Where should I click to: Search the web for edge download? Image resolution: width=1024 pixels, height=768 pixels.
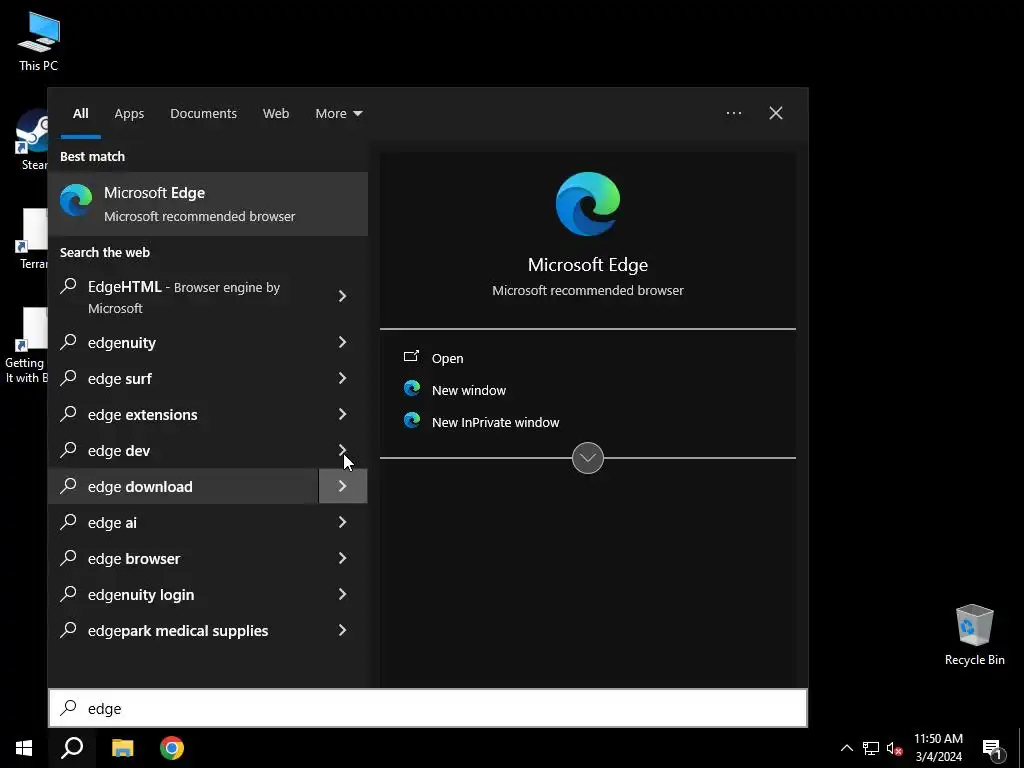(x=184, y=486)
